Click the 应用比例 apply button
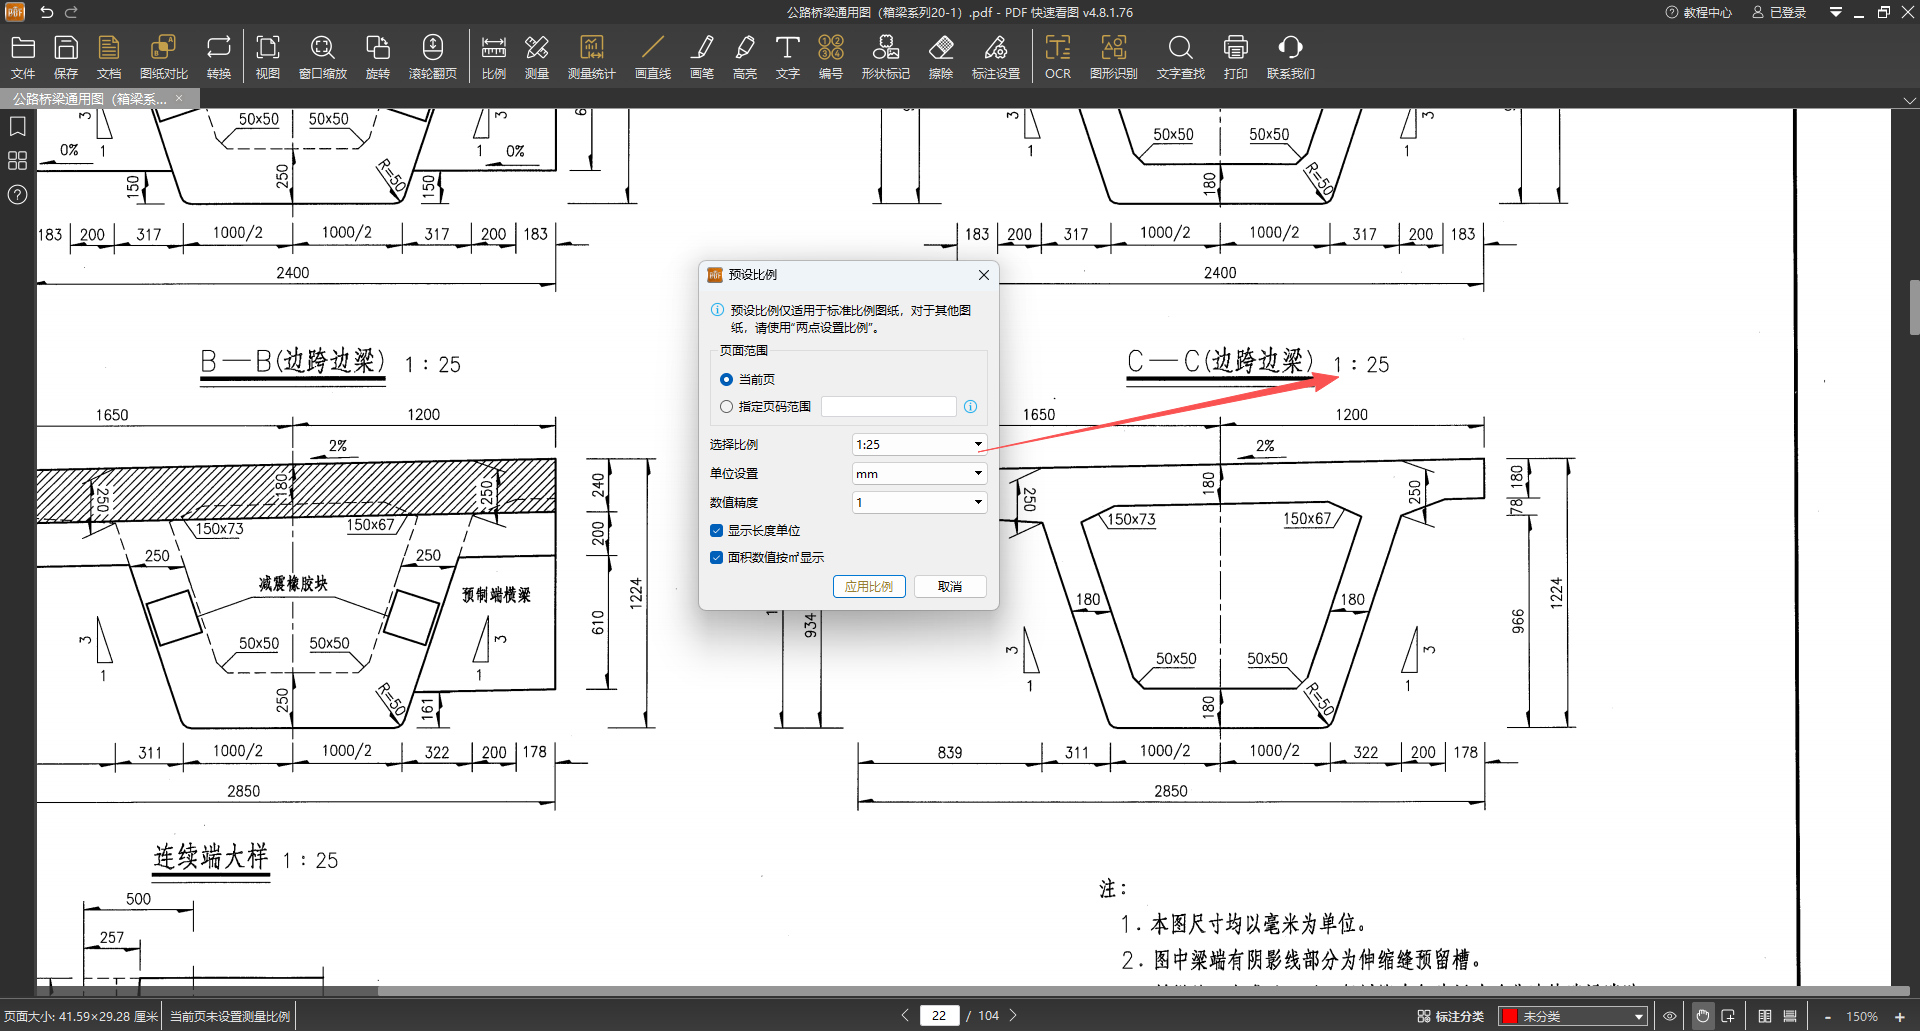The image size is (1920, 1031). pos(869,587)
